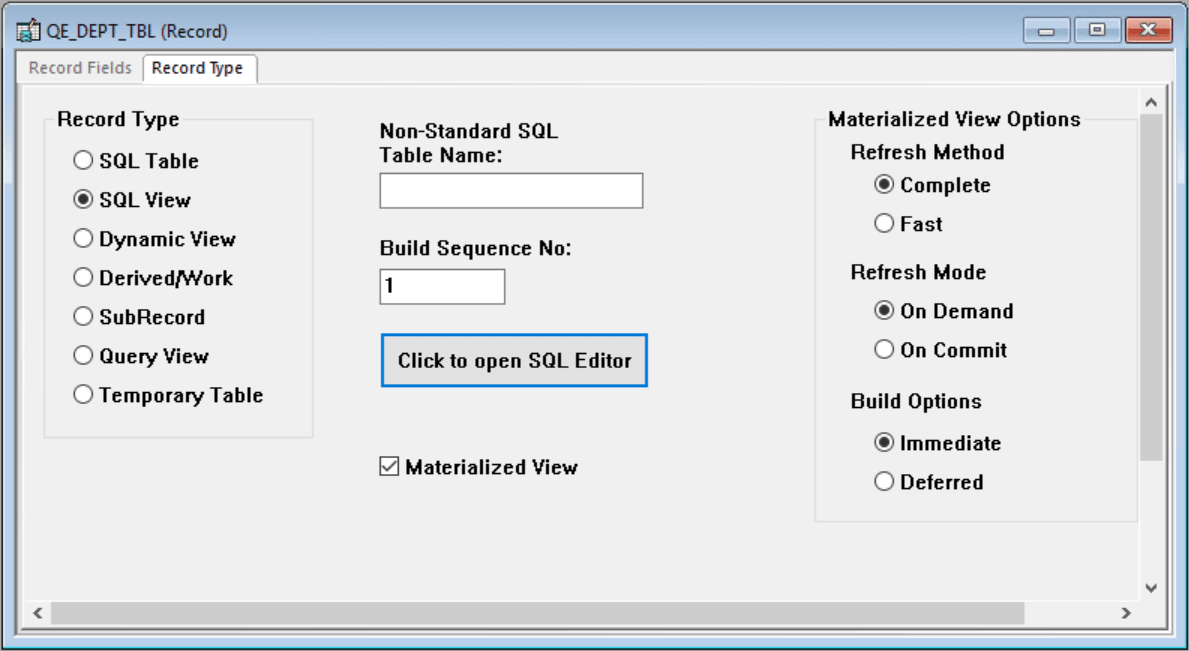Select the Derived/Work record type
1189x651 pixels.
point(84,277)
